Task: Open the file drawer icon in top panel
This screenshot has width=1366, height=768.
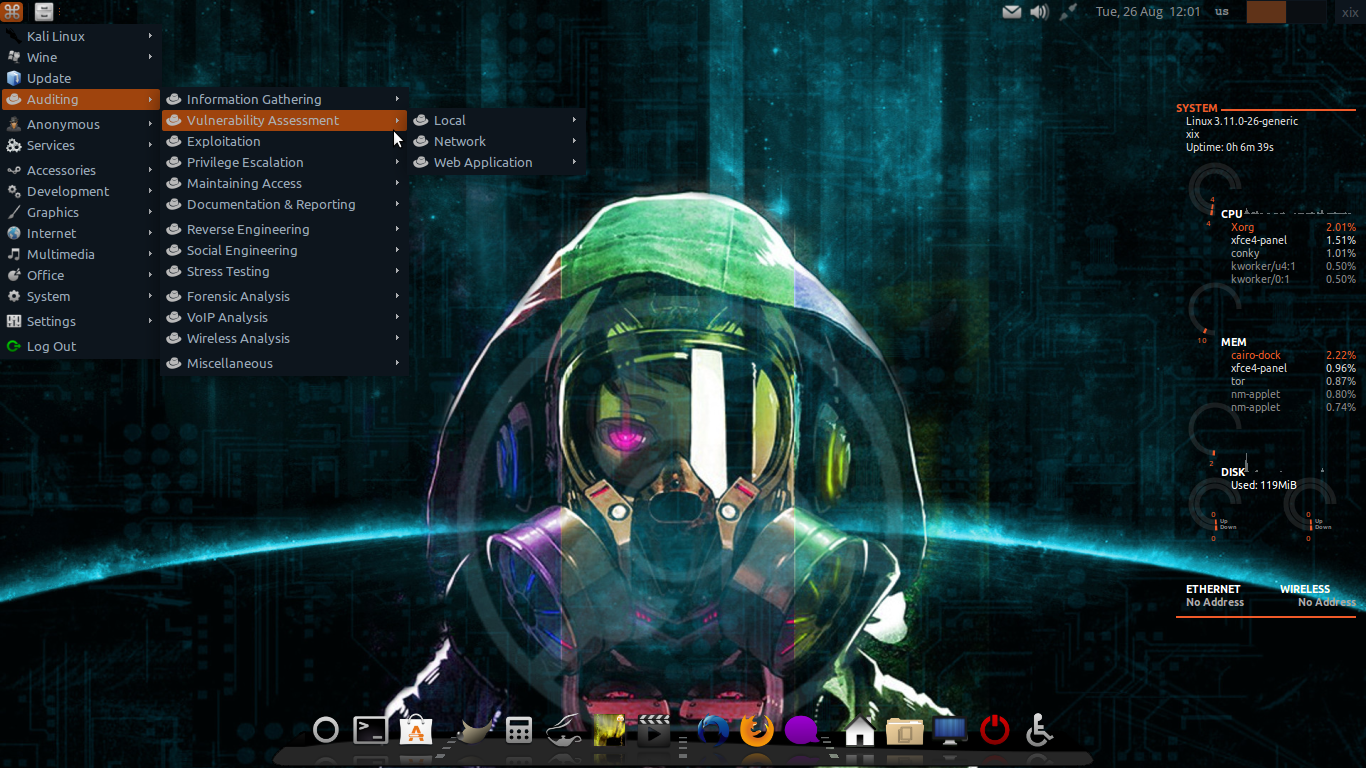Action: pos(43,12)
